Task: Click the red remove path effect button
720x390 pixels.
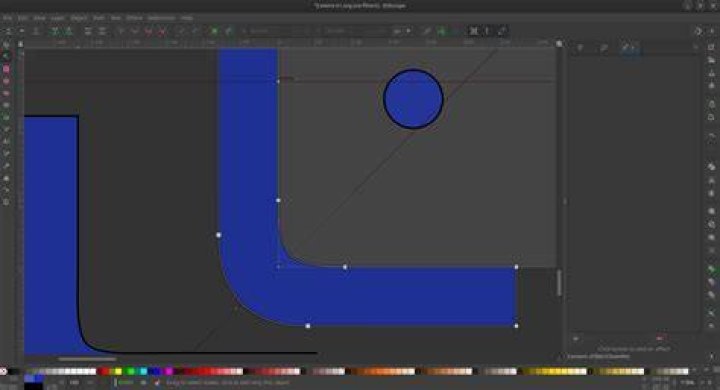Action: pyautogui.click(x=659, y=339)
